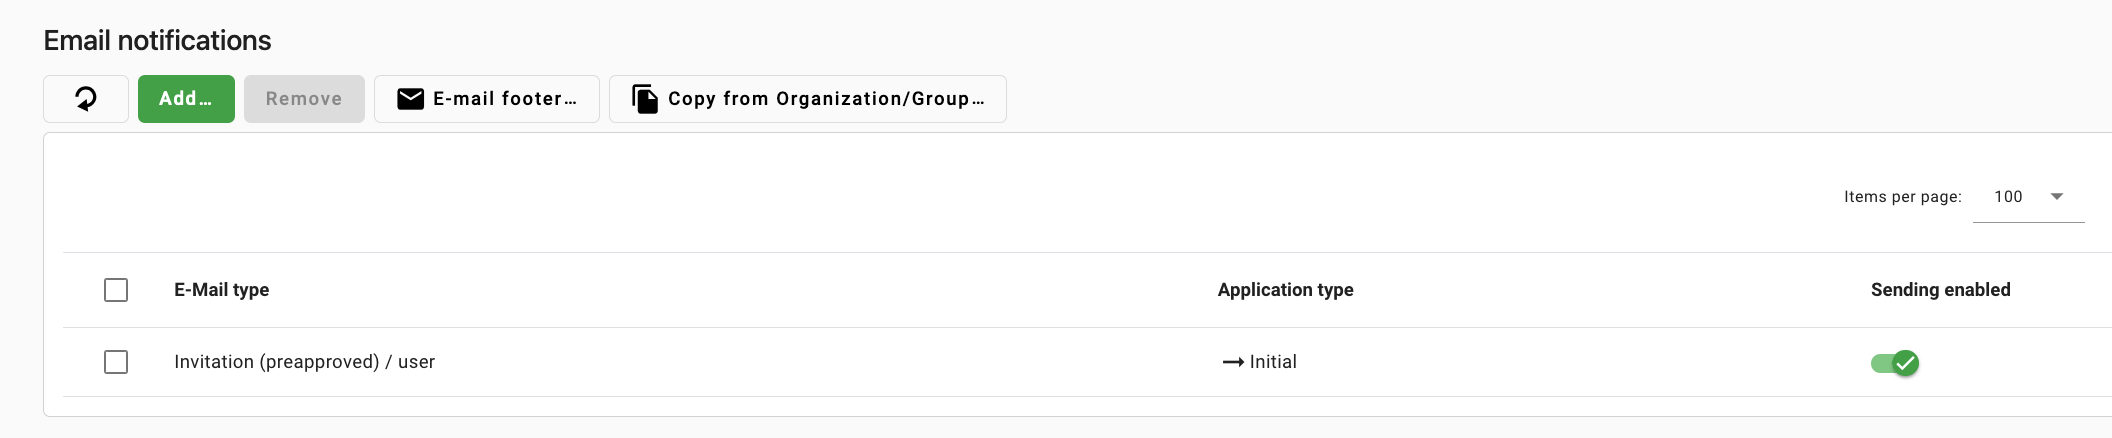Open the E-mail footer… settings label
2112x438 pixels.
504,99
